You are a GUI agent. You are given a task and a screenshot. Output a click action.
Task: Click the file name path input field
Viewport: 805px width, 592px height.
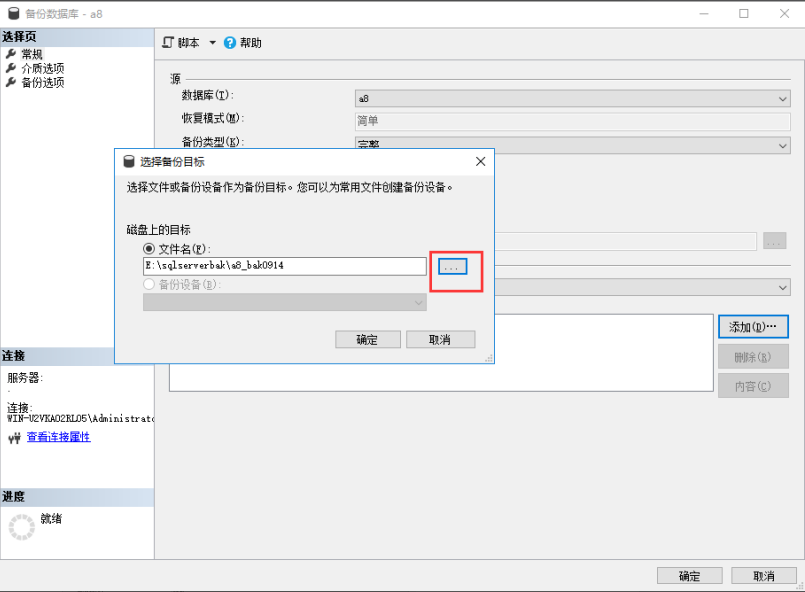pos(285,266)
